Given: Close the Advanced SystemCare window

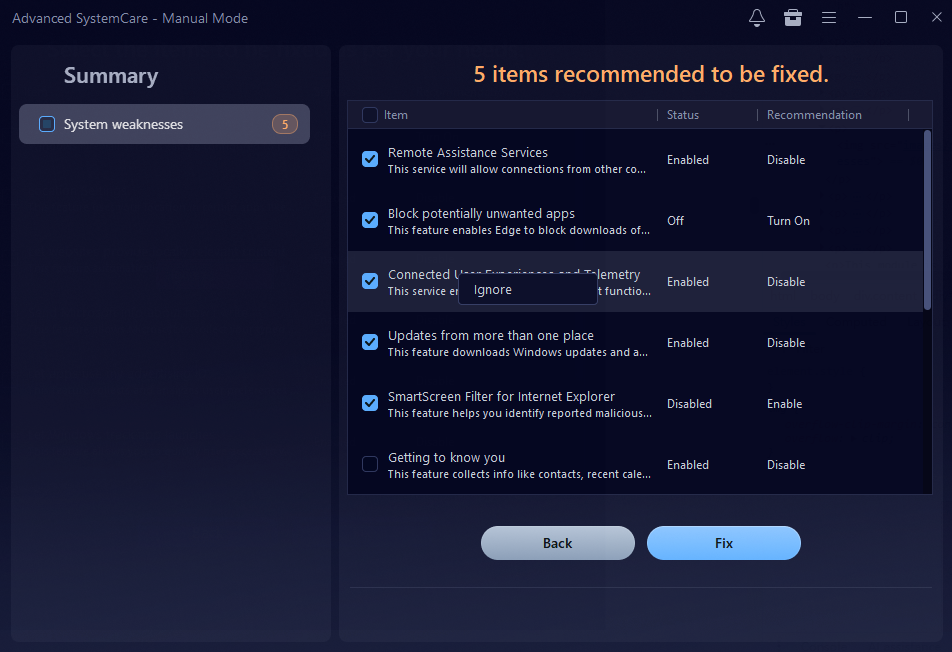Looking at the screenshot, I should tap(935, 18).
